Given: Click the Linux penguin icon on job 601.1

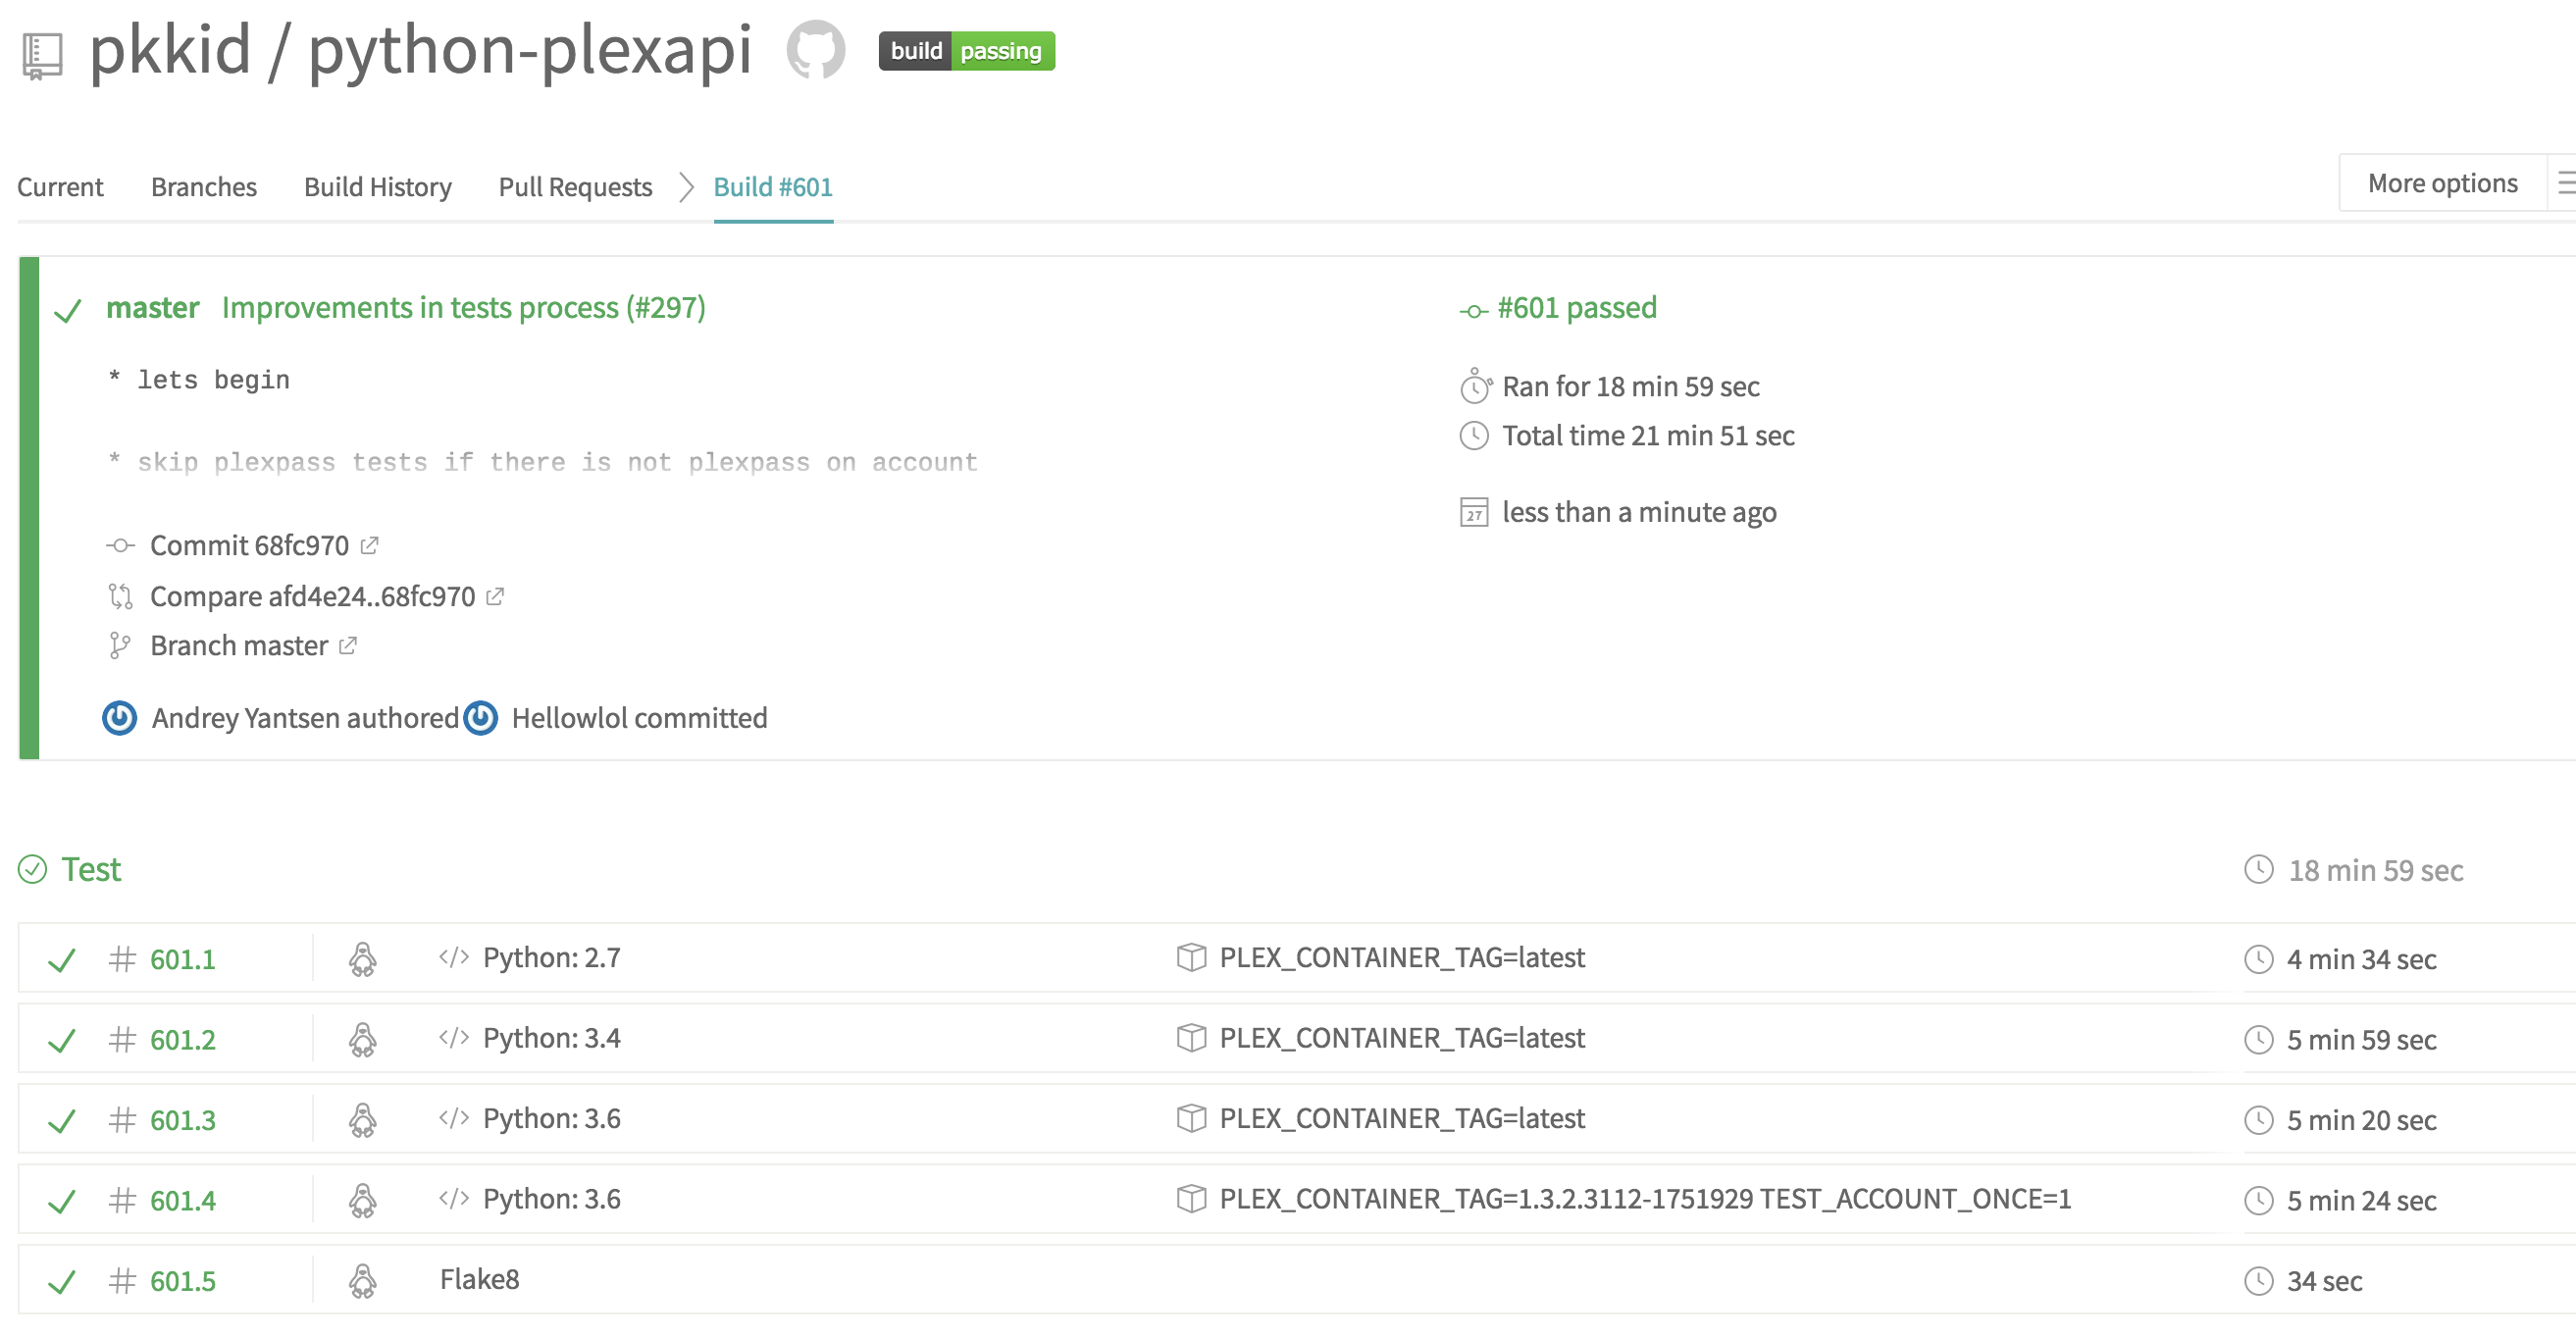Looking at the screenshot, I should (x=363, y=959).
